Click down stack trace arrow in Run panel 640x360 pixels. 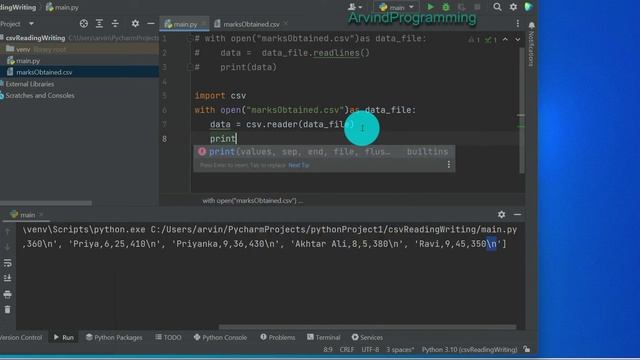7,247
